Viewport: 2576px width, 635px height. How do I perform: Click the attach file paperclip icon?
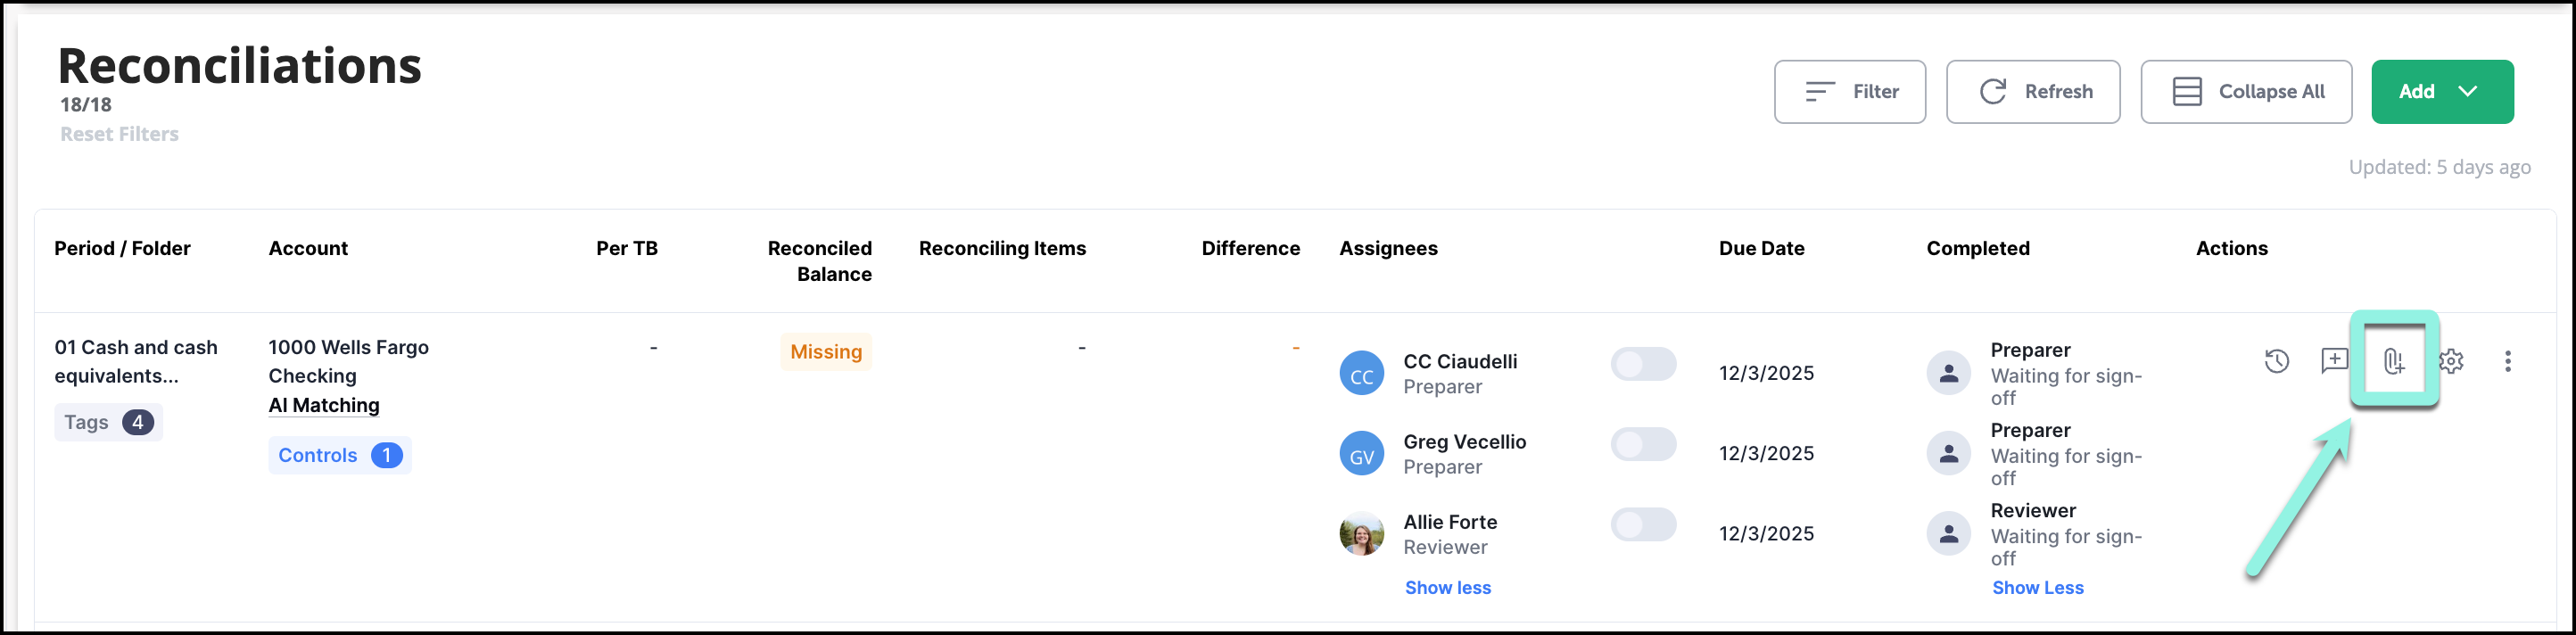(2393, 361)
